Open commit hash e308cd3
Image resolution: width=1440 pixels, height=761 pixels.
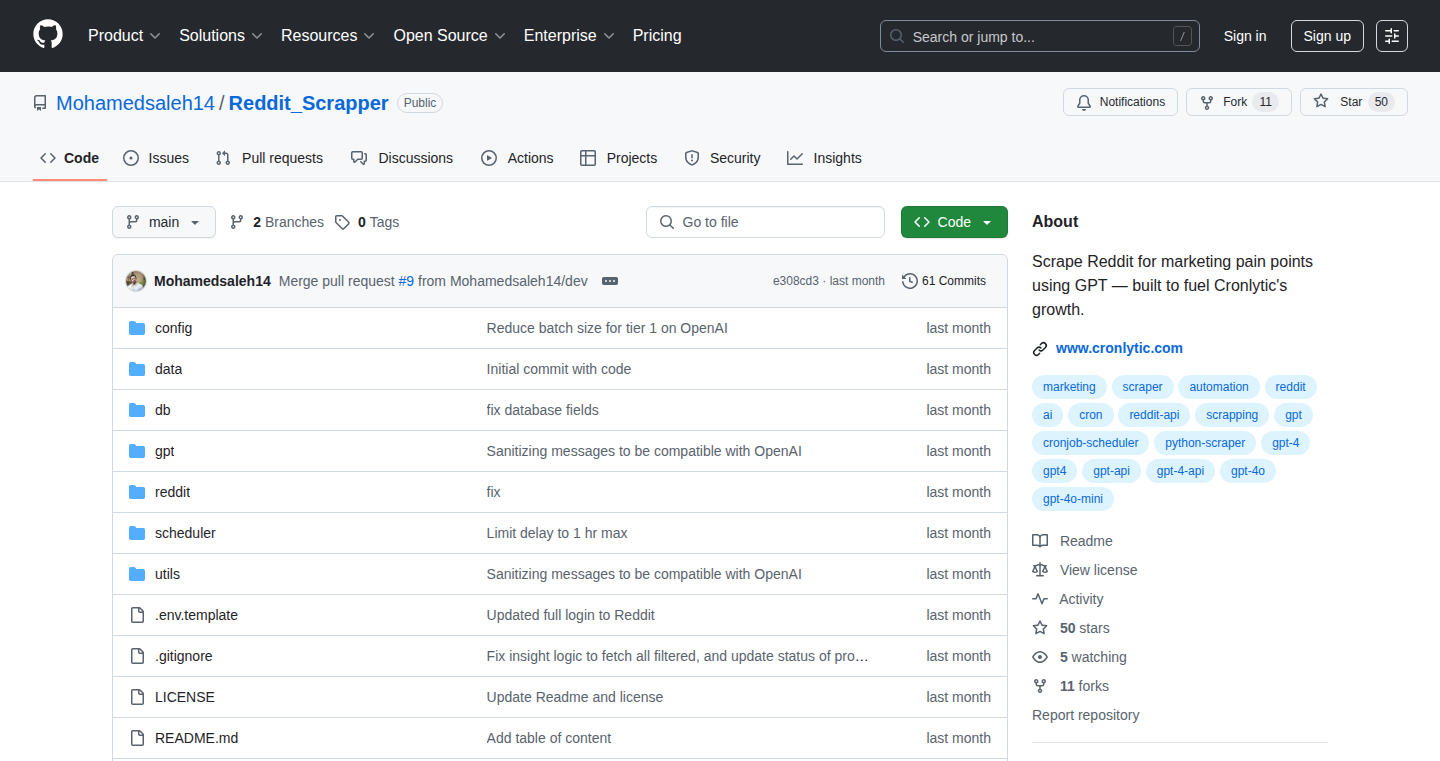pyautogui.click(x=795, y=281)
